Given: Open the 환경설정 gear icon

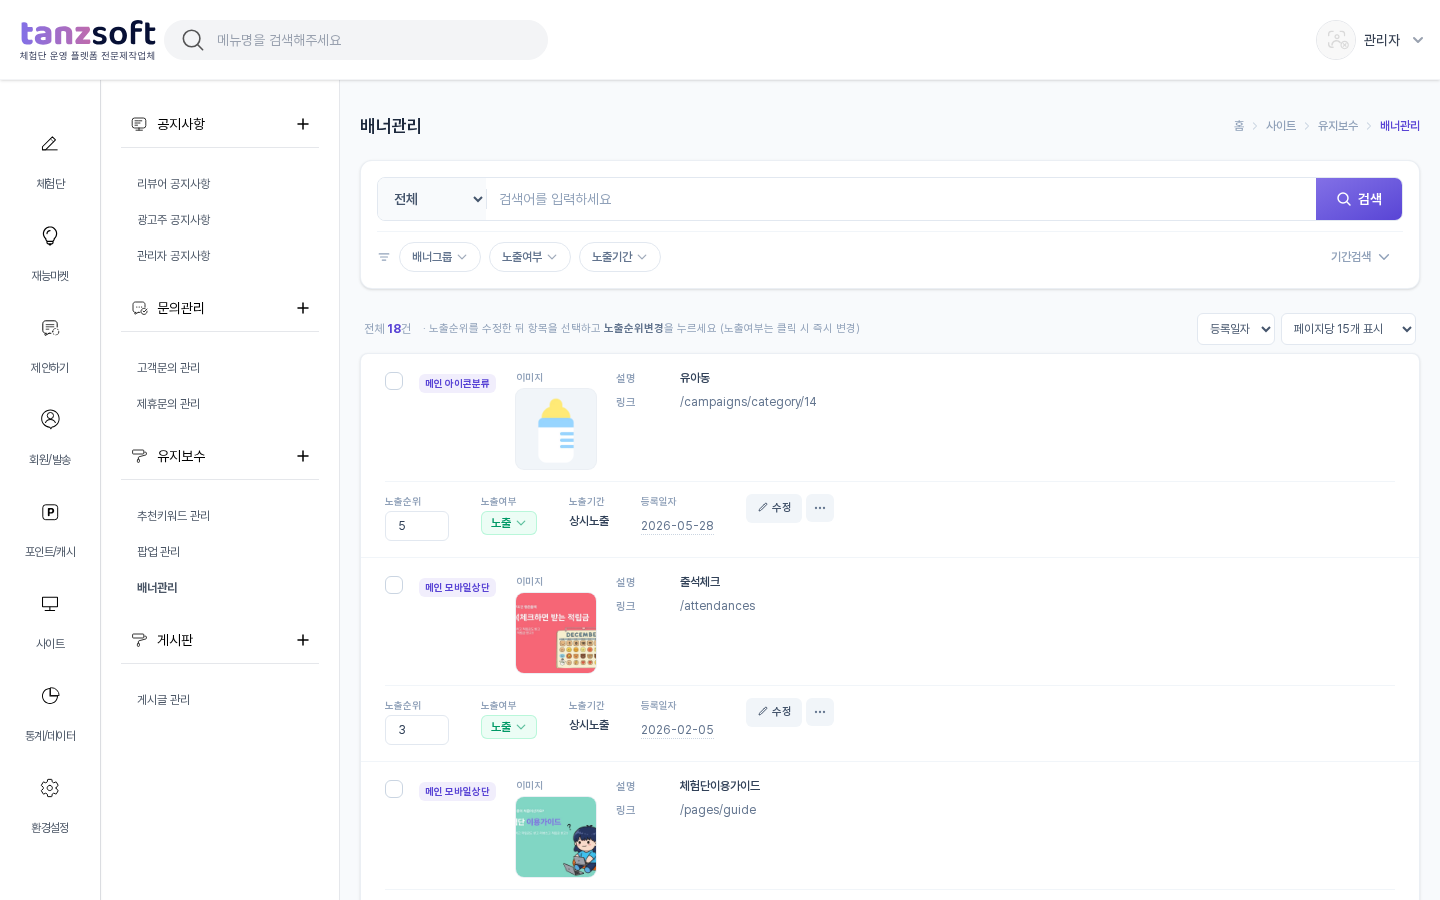Looking at the screenshot, I should tap(50, 788).
